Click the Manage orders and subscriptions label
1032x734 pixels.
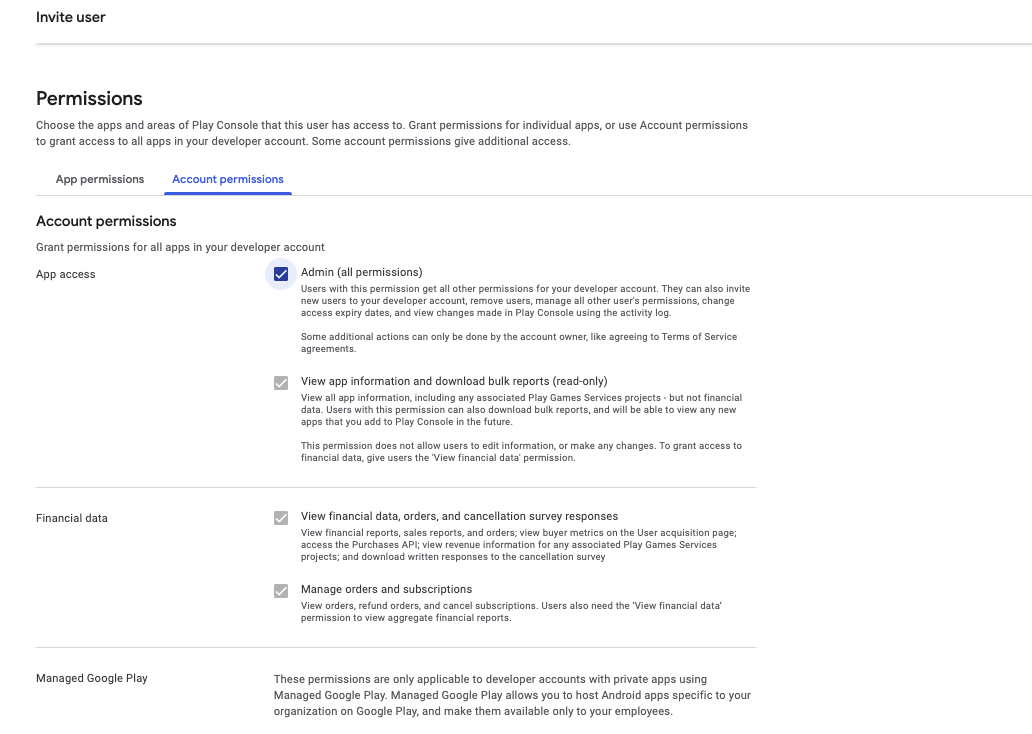tap(386, 589)
